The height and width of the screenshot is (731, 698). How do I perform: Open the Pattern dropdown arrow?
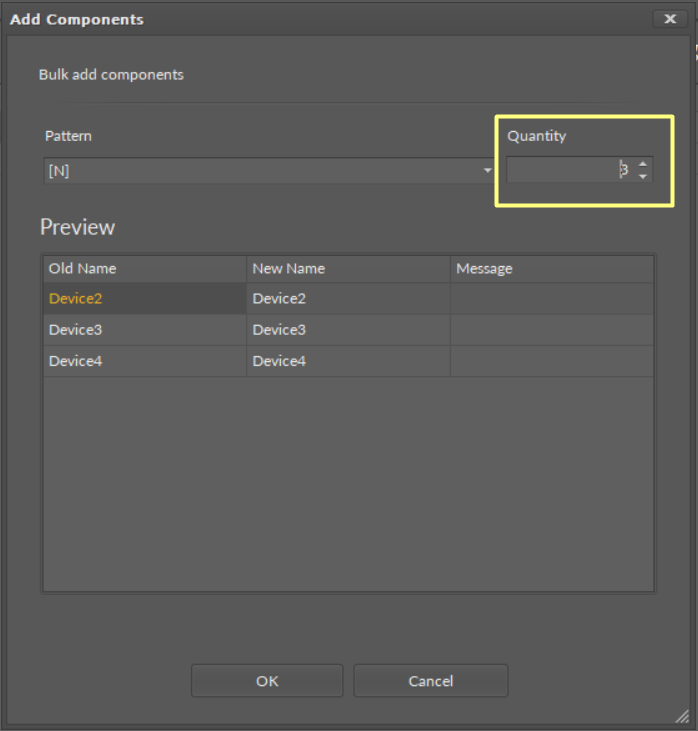point(487,171)
